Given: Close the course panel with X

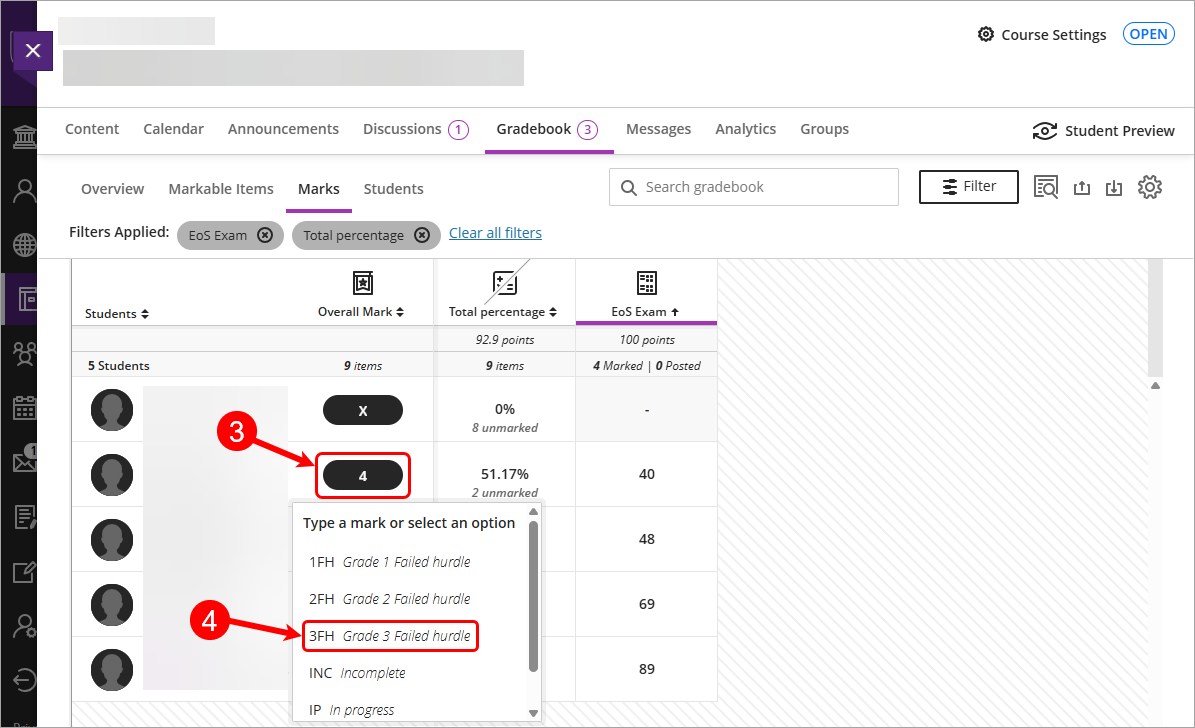Looking at the screenshot, I should pyautogui.click(x=33, y=50).
